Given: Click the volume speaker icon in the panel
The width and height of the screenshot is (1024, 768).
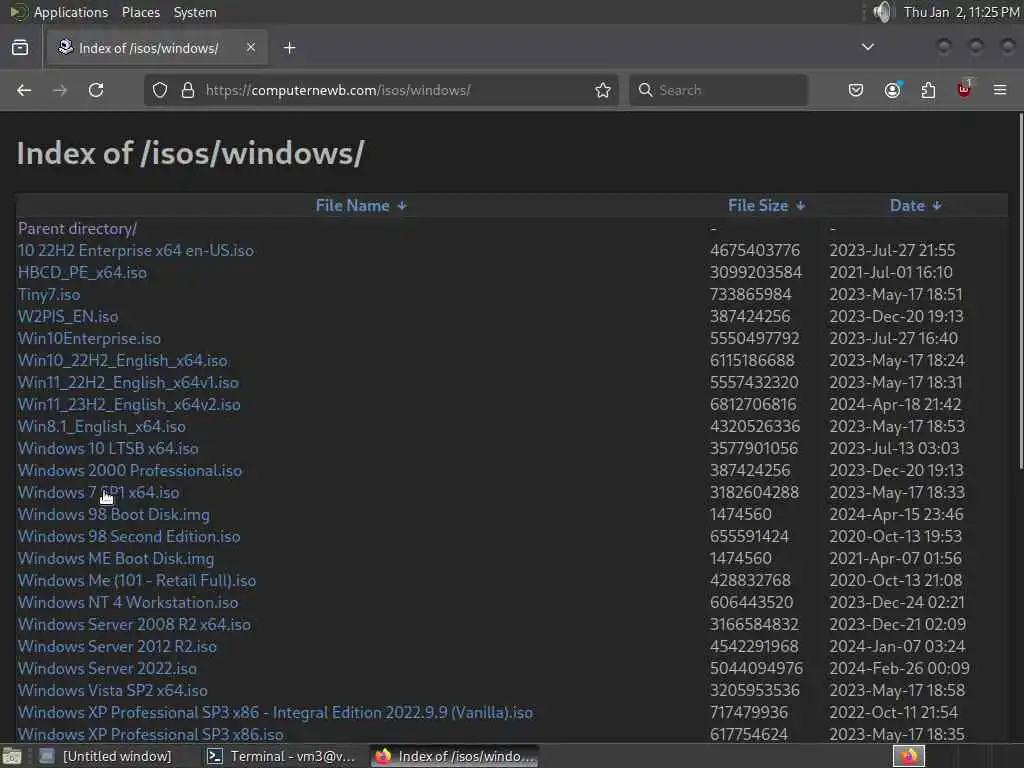Looking at the screenshot, I should 882,12.
